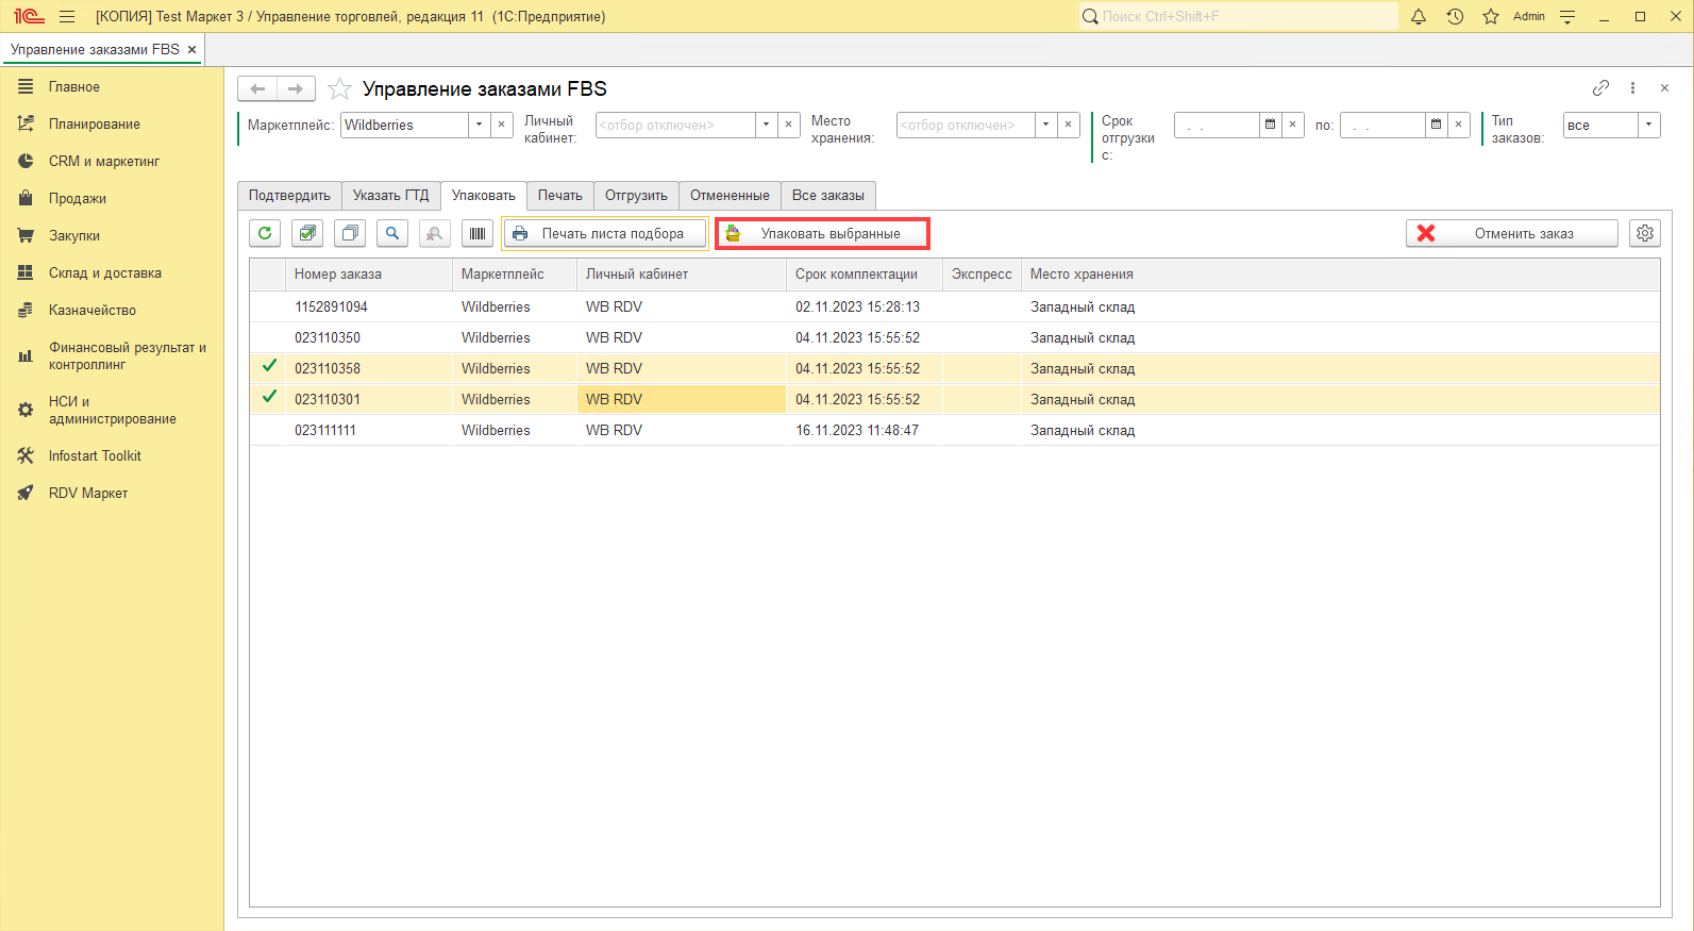This screenshot has width=1694, height=931.
Task: Expand Место хранения dropdown
Action: [x=1046, y=125]
